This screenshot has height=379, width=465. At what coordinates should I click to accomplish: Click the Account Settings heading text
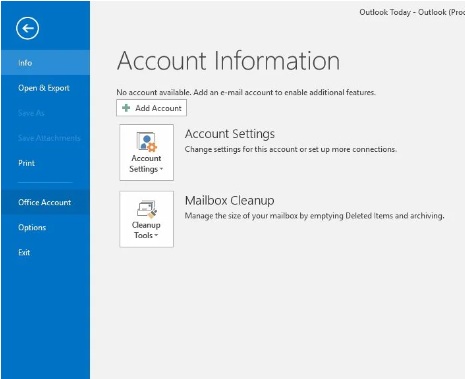click(x=230, y=134)
